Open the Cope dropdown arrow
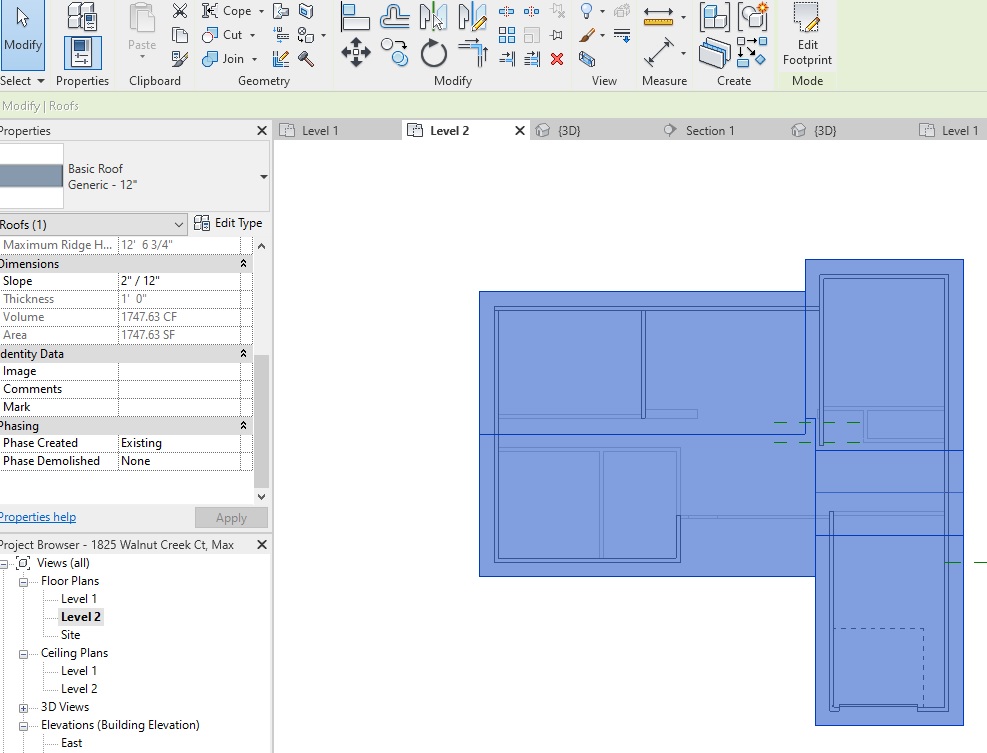The height and width of the screenshot is (753, 987). coord(262,11)
